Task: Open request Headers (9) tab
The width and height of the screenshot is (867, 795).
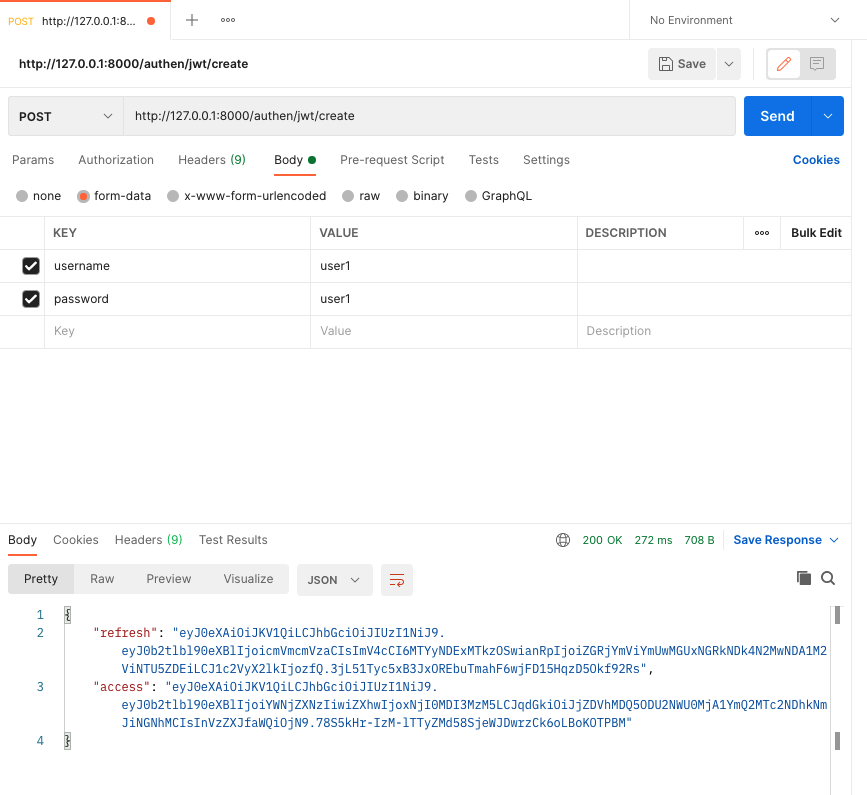Action: [212, 160]
